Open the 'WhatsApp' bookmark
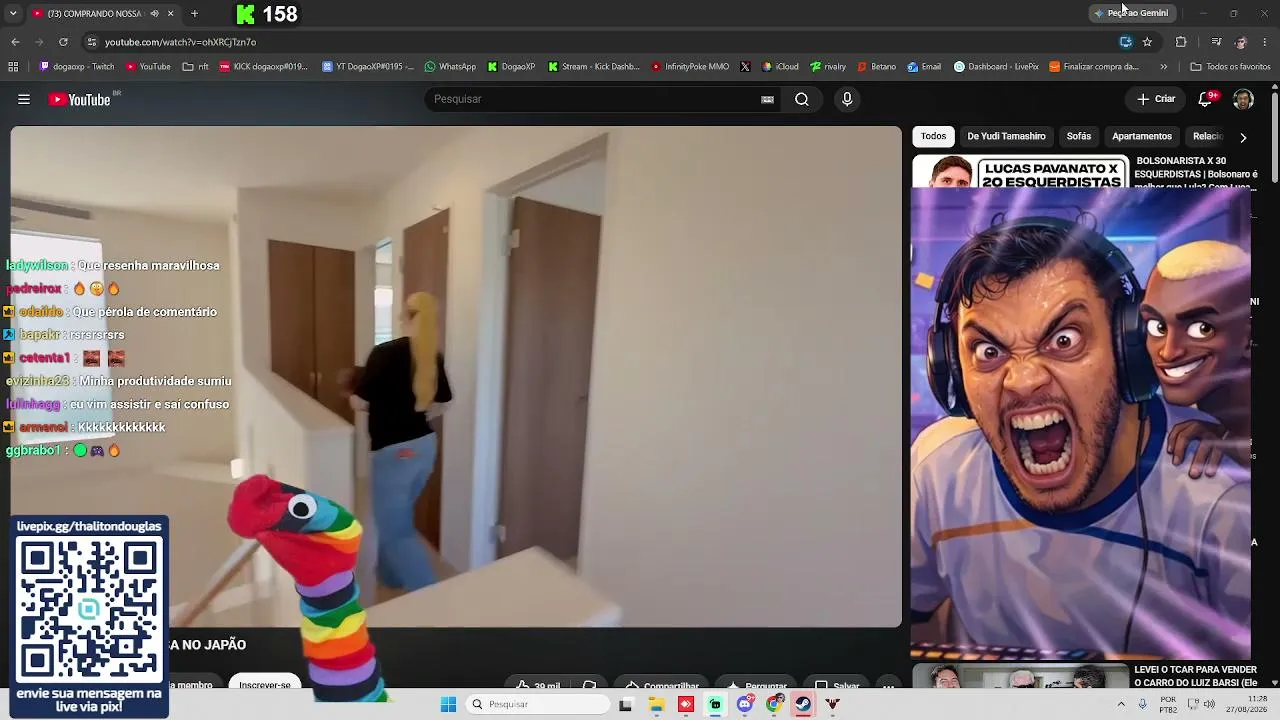1280x720 pixels. point(450,67)
